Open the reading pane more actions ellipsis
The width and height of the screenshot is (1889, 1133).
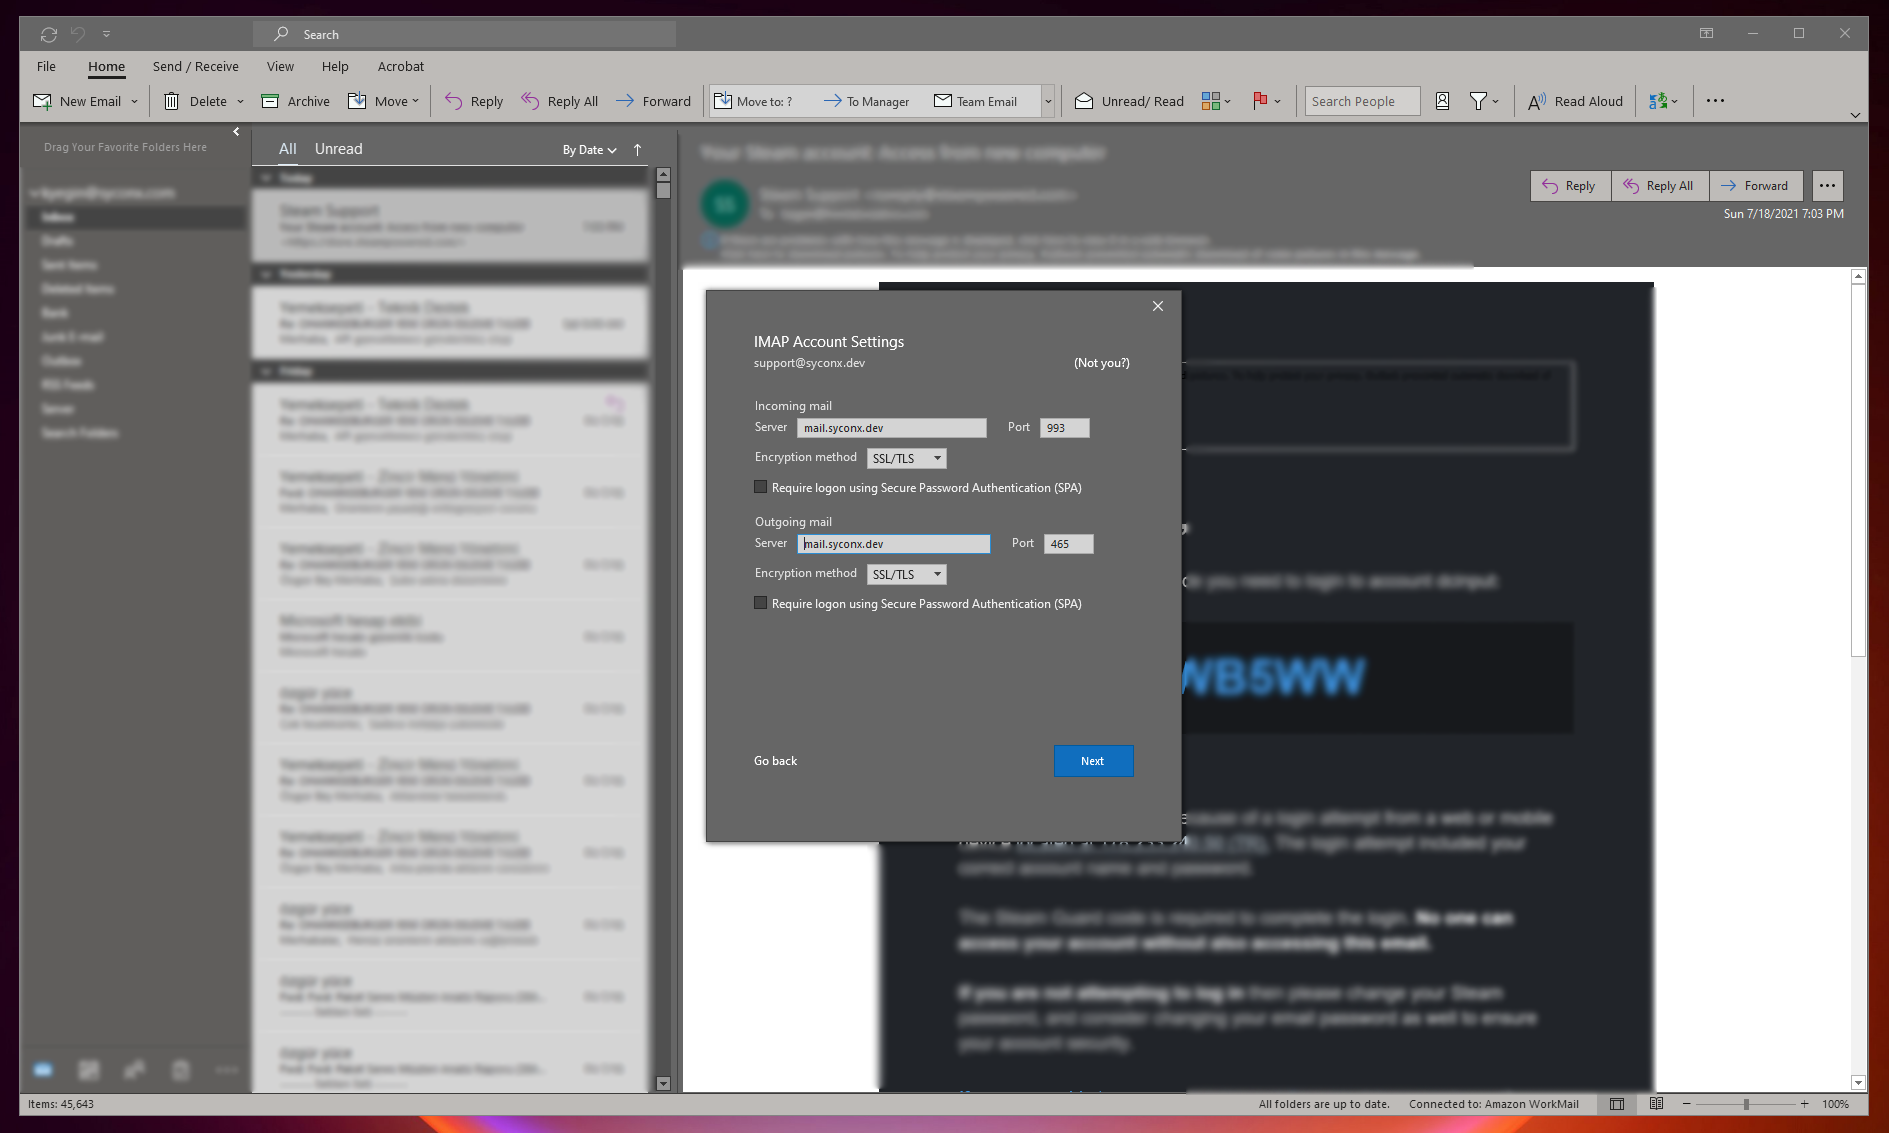click(x=1827, y=186)
